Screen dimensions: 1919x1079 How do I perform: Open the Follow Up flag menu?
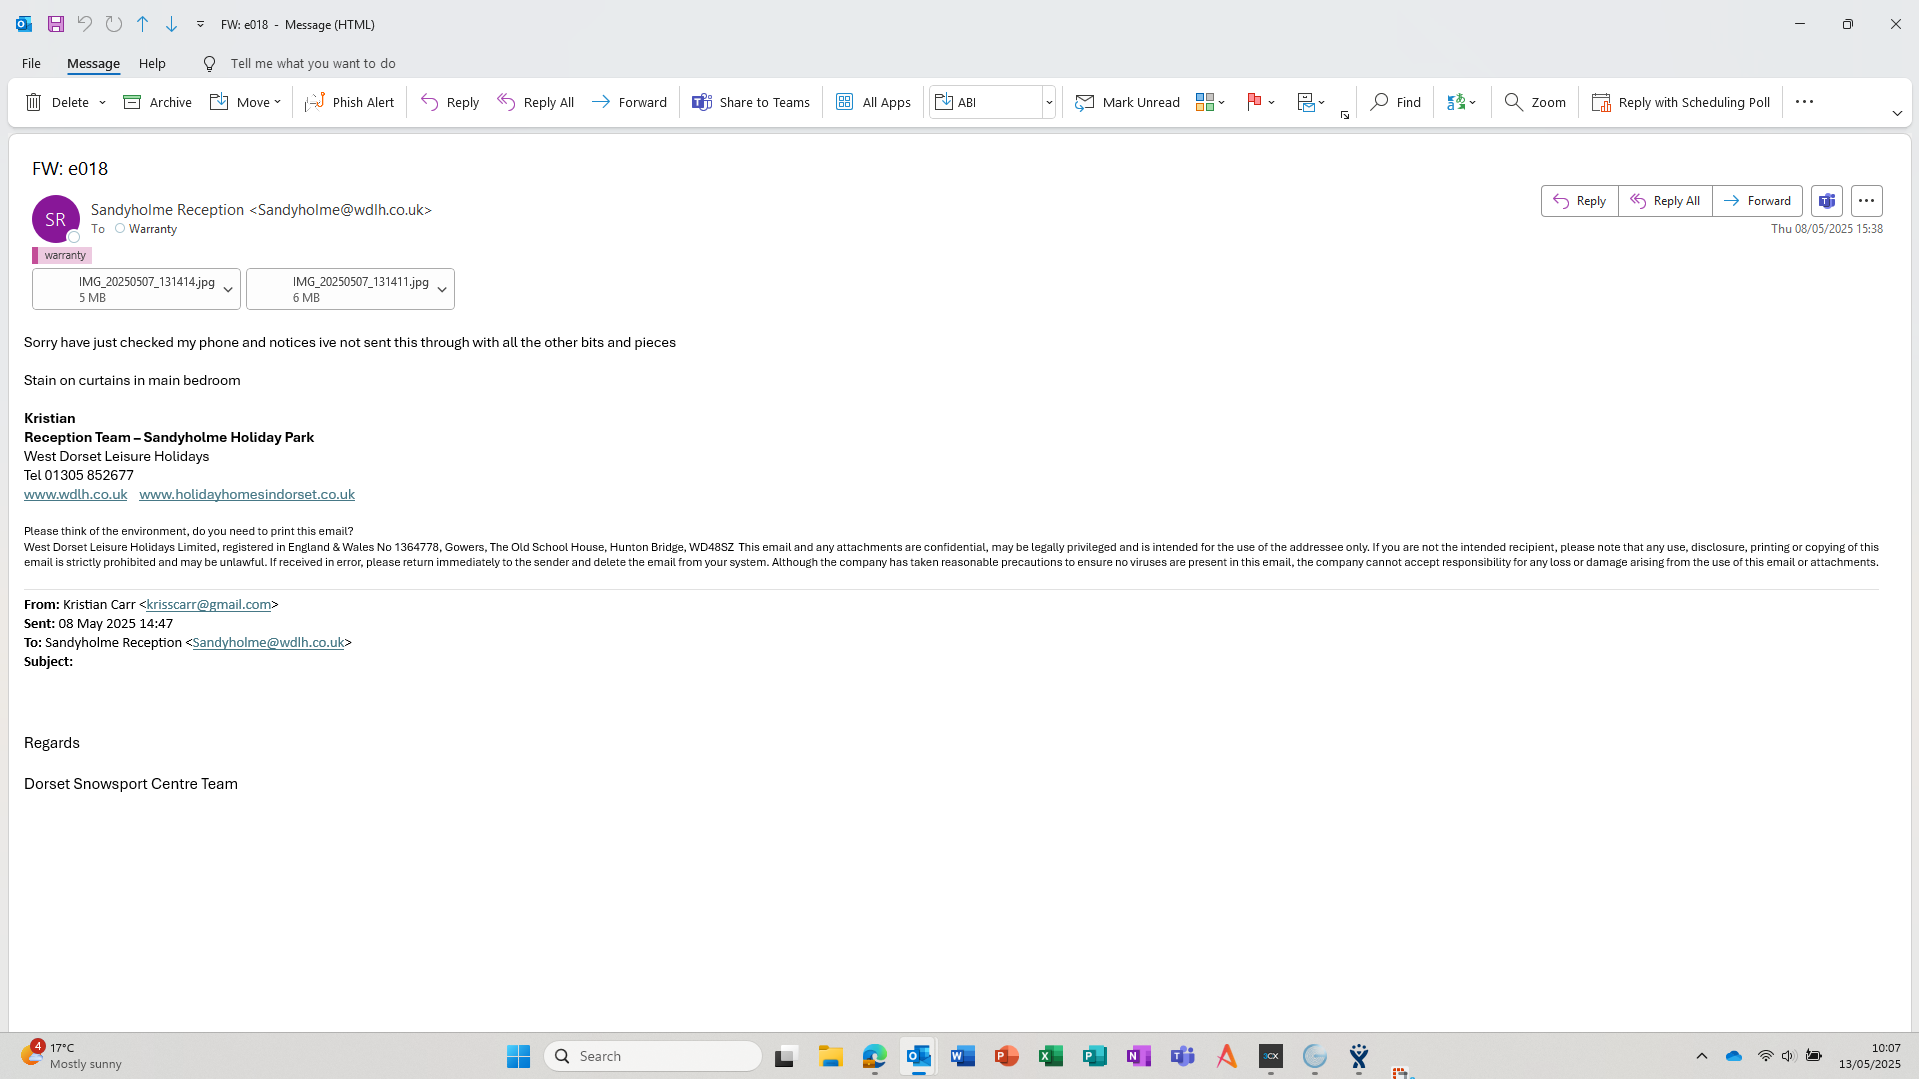click(1261, 102)
